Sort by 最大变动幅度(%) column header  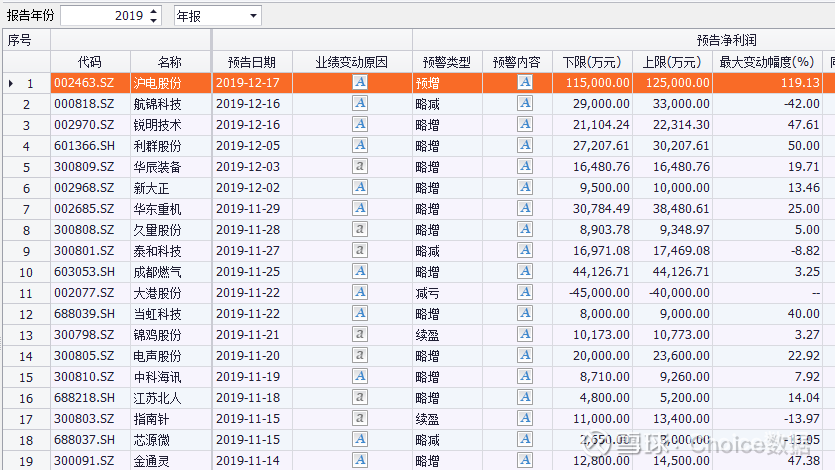click(767, 62)
